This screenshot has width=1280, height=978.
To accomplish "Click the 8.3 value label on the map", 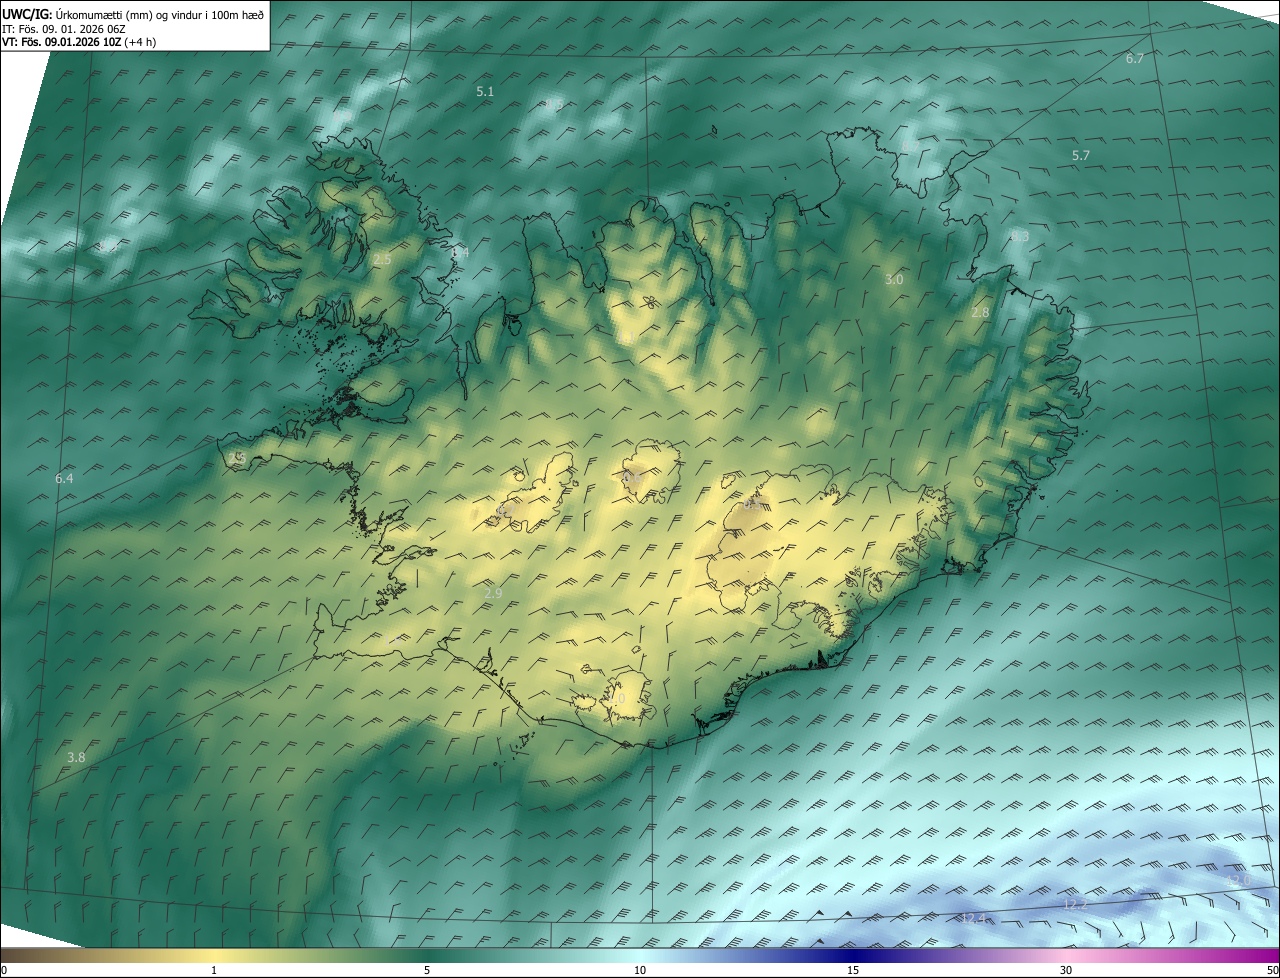I will 1020,237.
